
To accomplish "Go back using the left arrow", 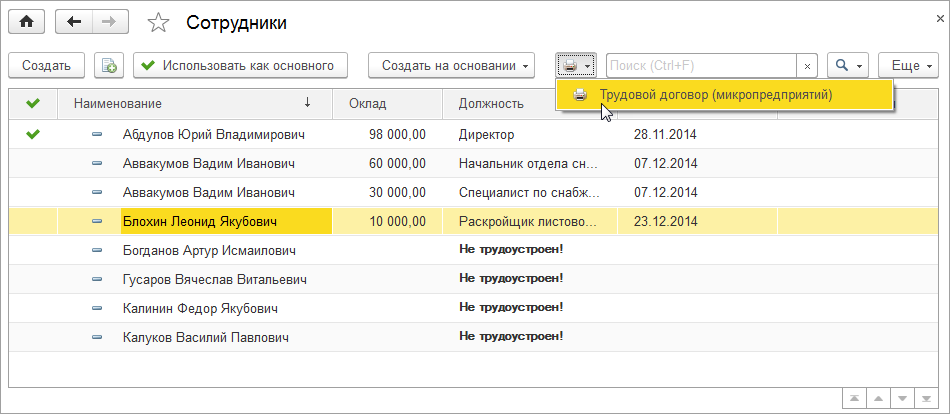I will (x=74, y=21).
